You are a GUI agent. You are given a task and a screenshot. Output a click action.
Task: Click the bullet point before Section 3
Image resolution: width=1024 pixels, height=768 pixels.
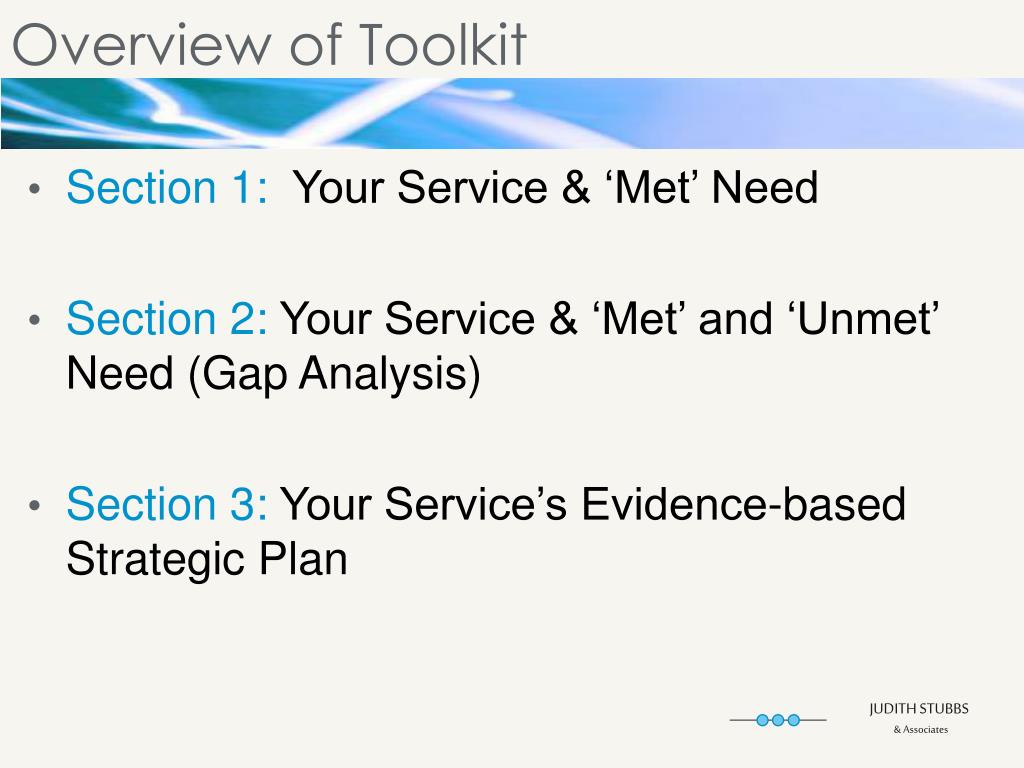[x=36, y=506]
